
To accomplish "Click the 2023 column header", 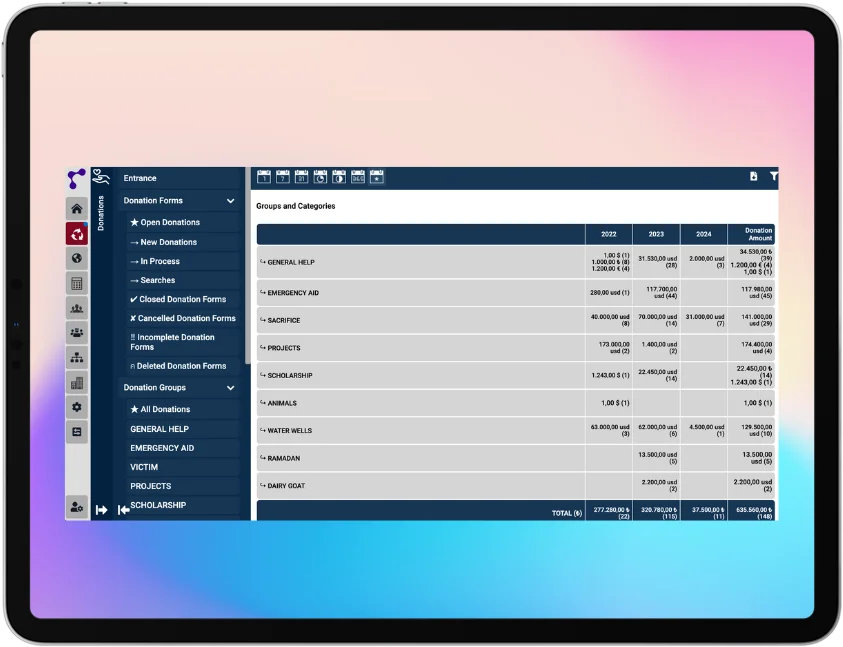I will click(x=656, y=234).
